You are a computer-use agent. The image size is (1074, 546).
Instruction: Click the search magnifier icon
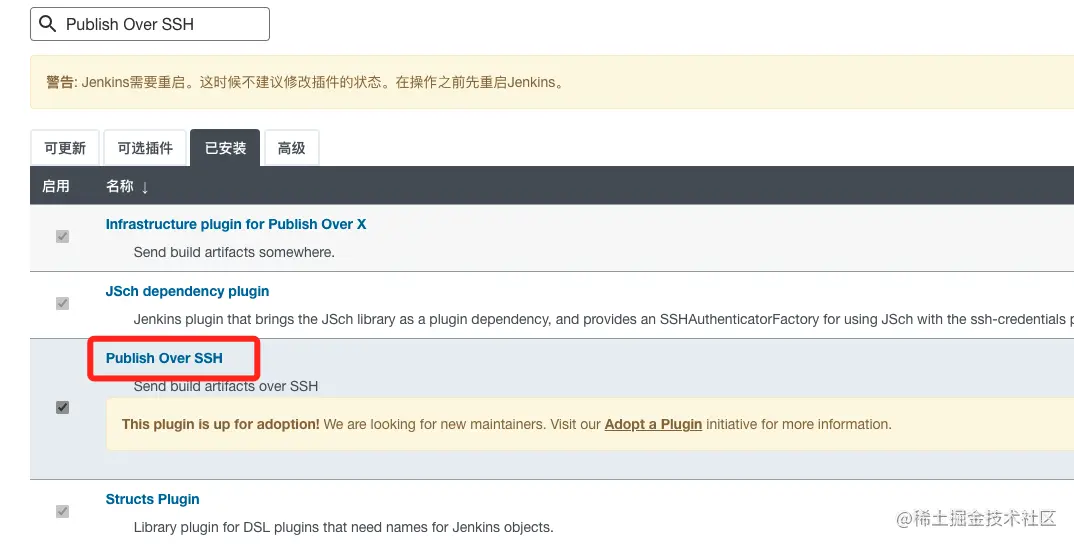coord(47,24)
